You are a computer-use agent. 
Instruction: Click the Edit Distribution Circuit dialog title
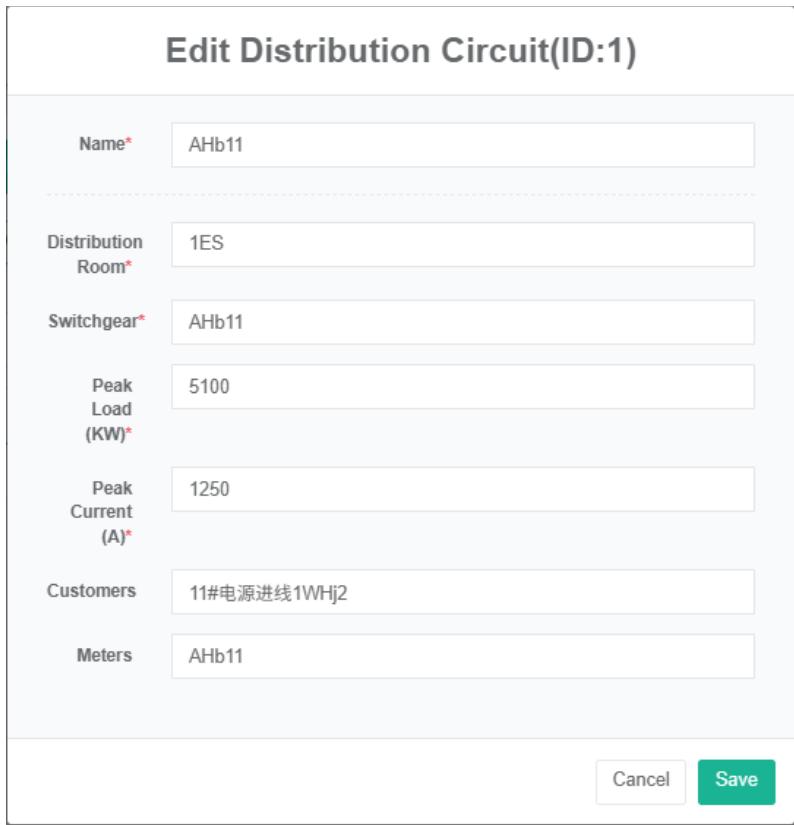tap(400, 52)
